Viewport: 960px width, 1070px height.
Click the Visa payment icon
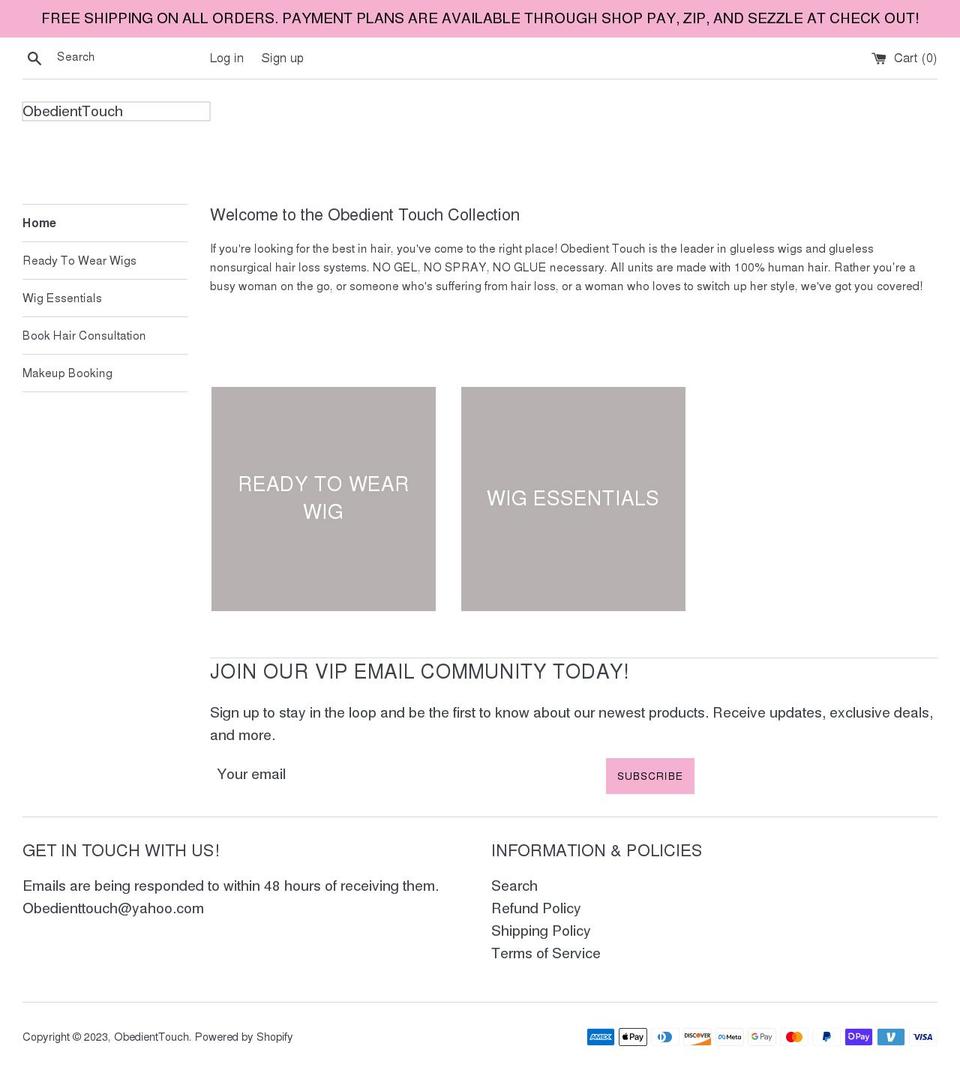(x=922, y=1037)
